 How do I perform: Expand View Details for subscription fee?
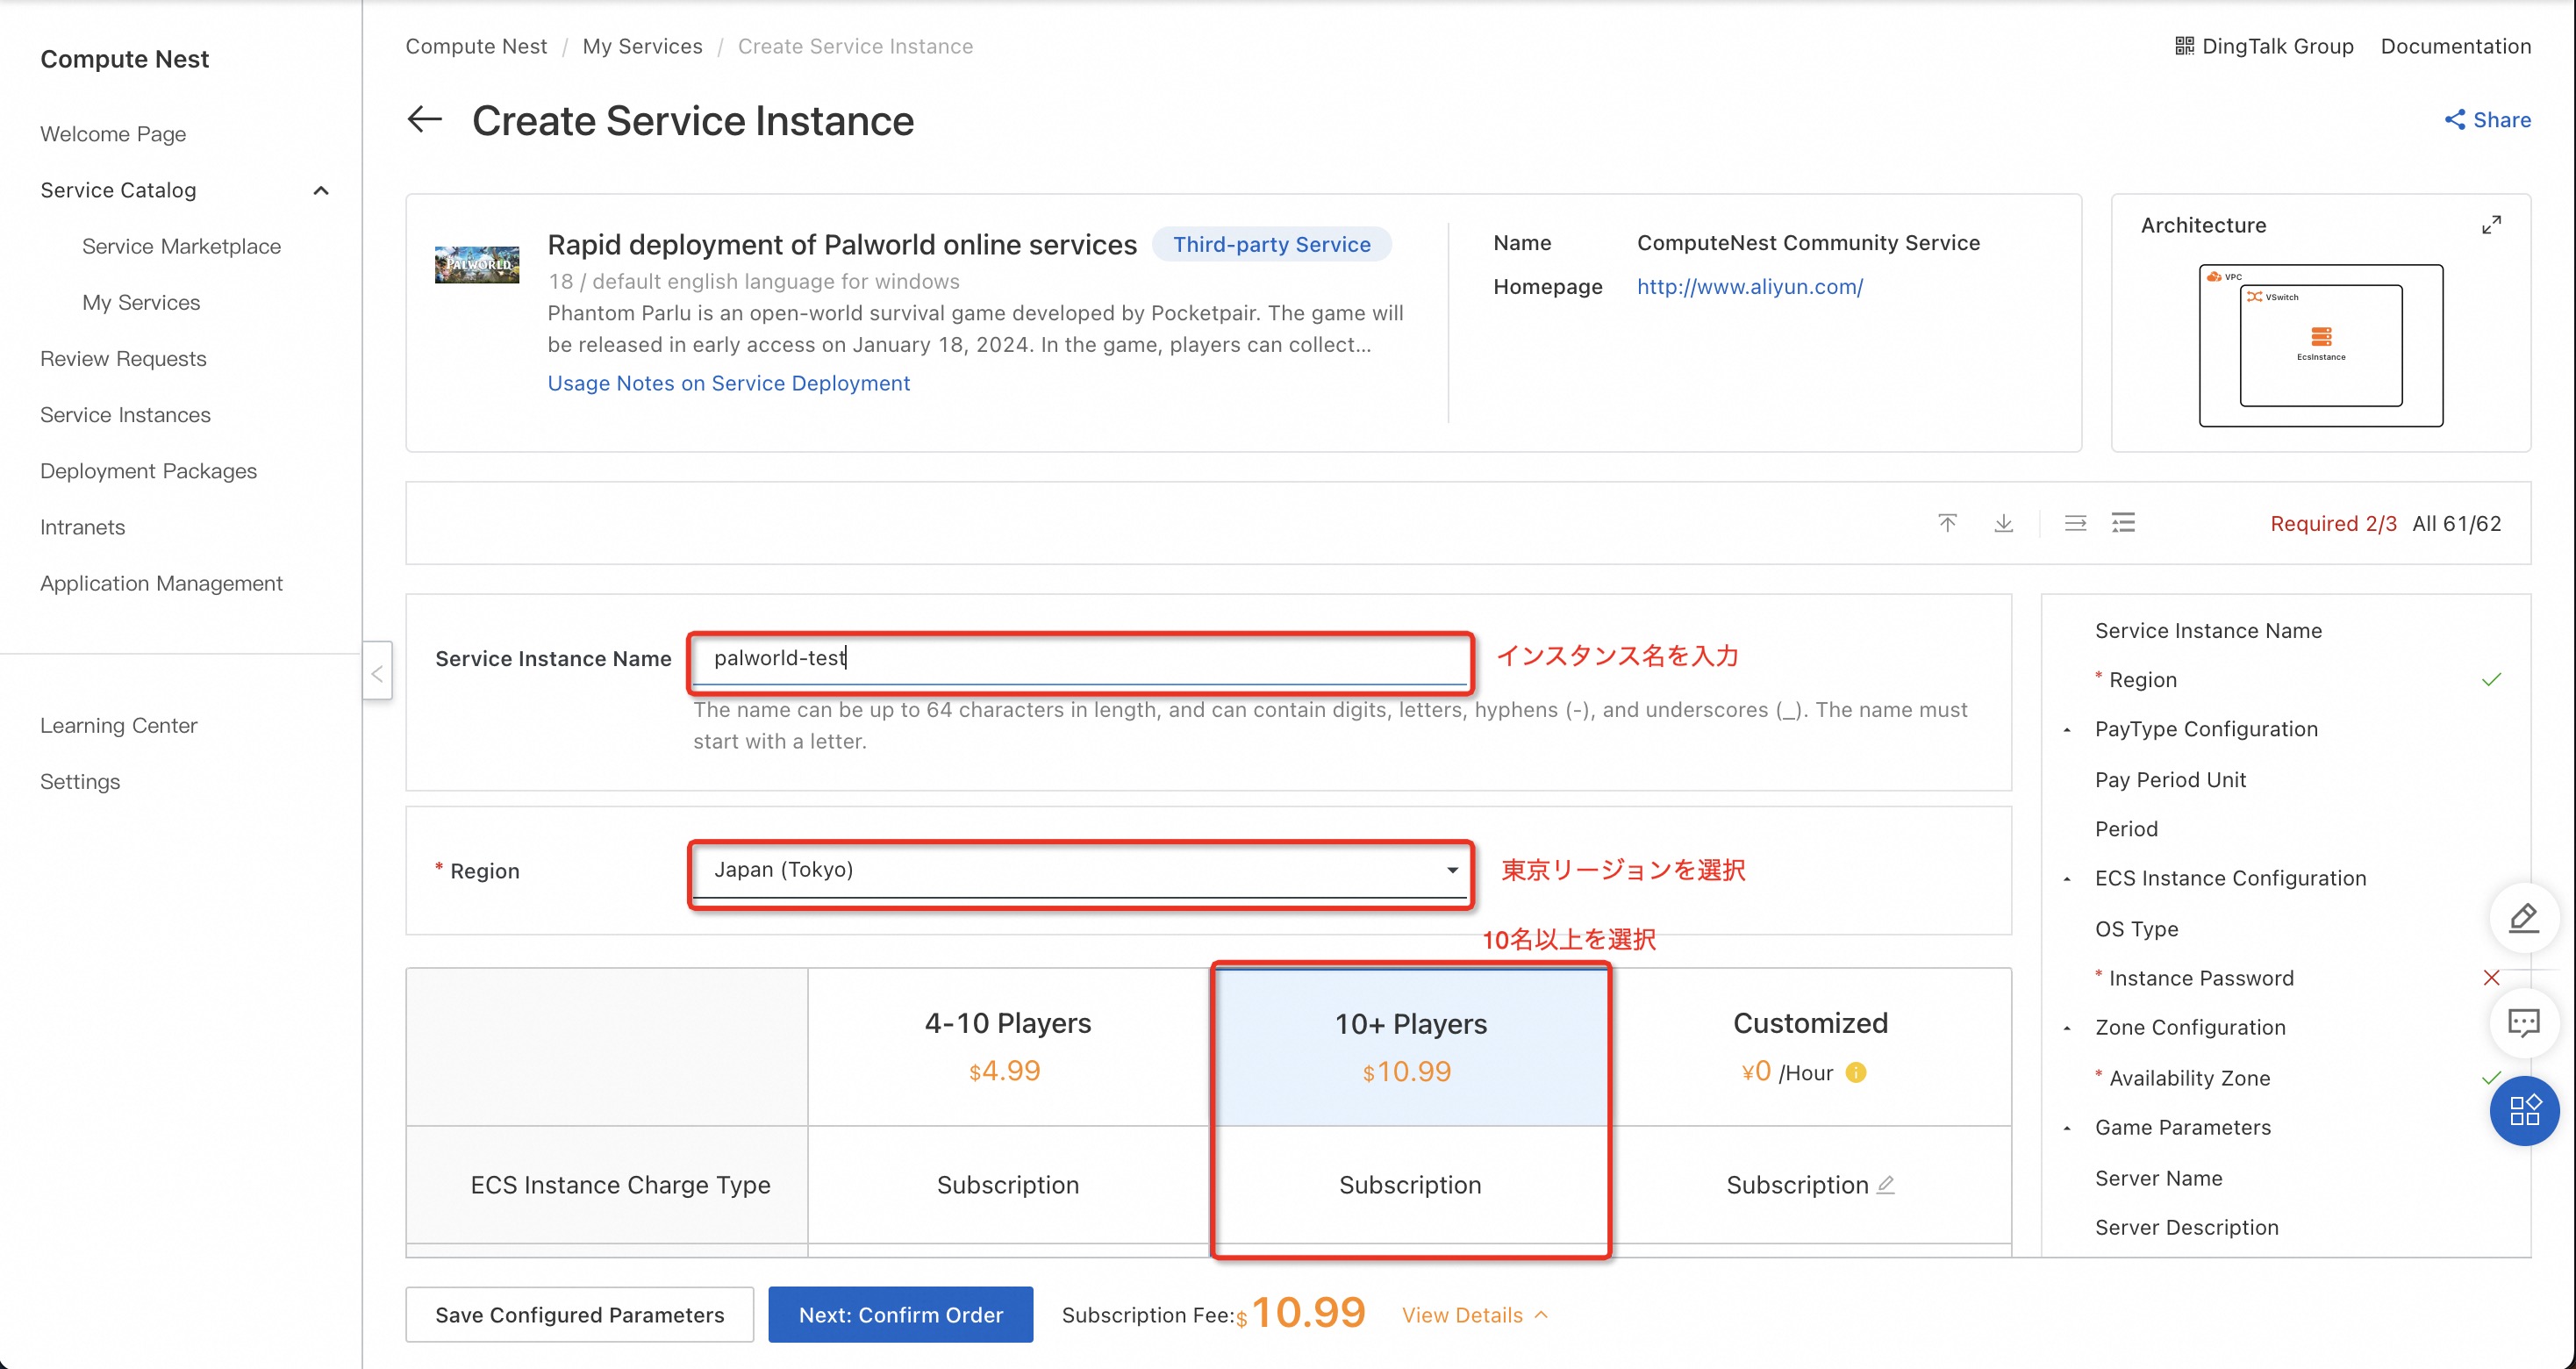tap(1473, 1315)
